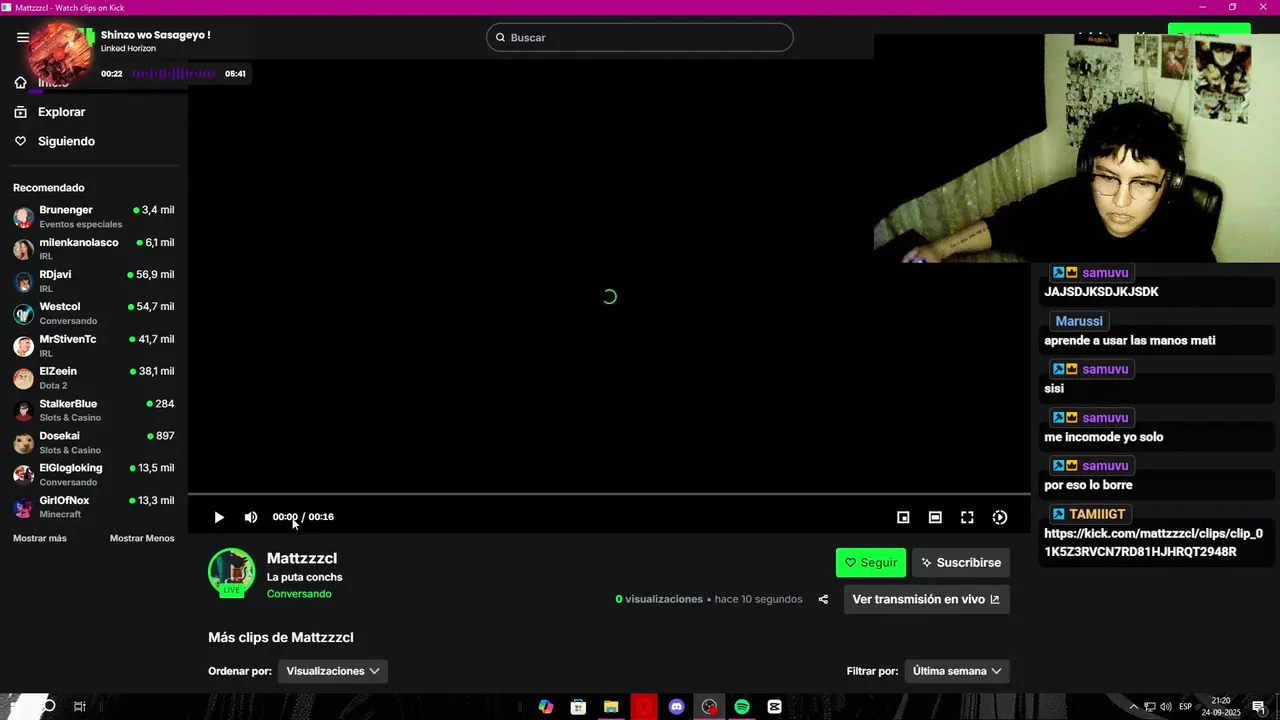Open the Mattzzzcl channel name link
Screen dimensions: 1280x720
(302, 558)
